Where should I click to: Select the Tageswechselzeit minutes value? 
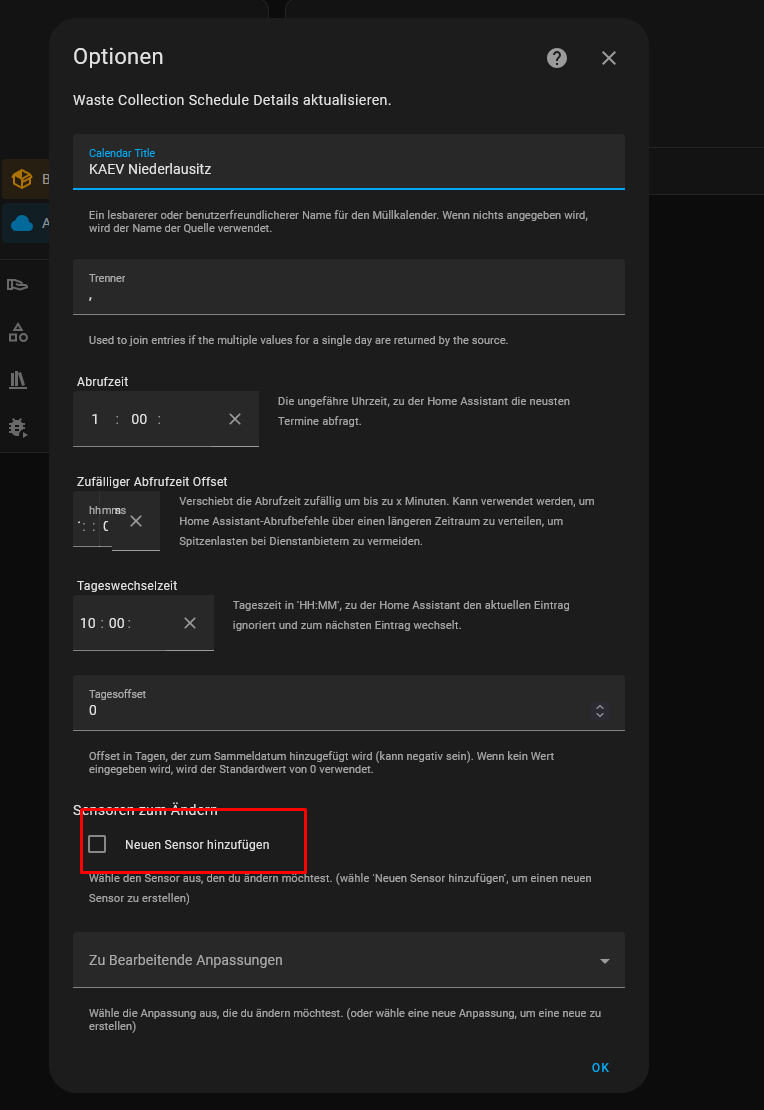tap(117, 623)
